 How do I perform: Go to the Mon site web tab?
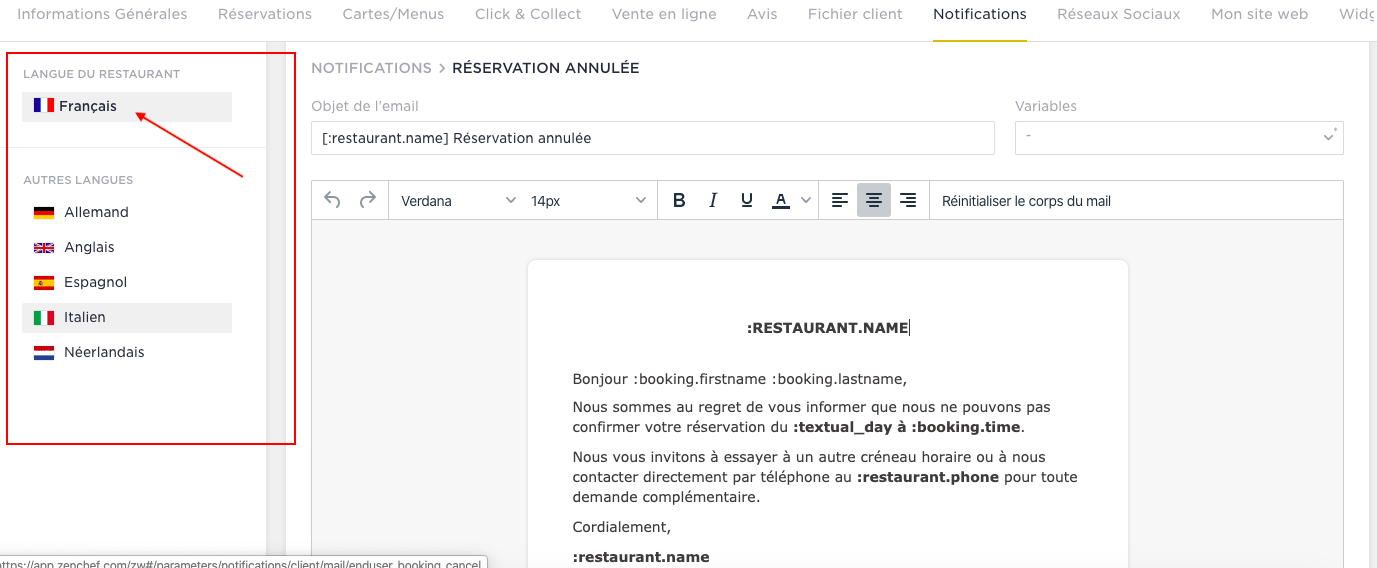1260,14
